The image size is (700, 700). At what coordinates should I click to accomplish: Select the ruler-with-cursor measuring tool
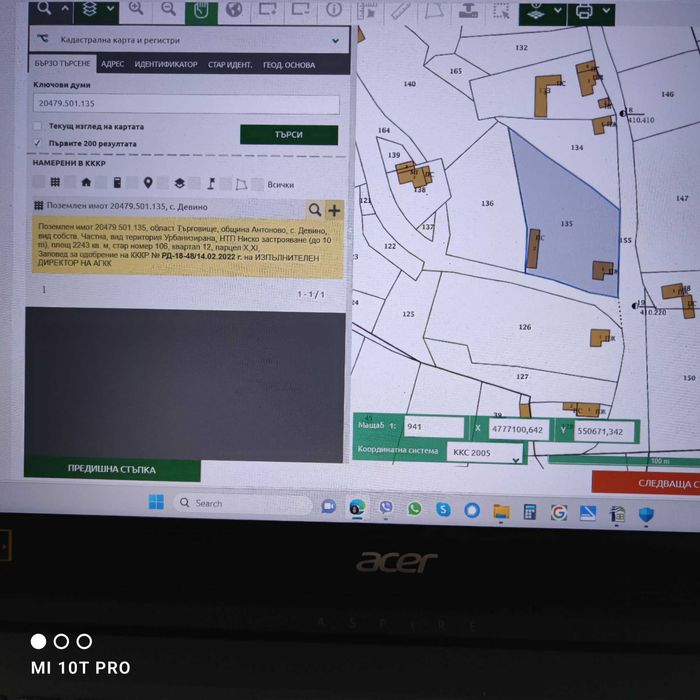tap(367, 11)
